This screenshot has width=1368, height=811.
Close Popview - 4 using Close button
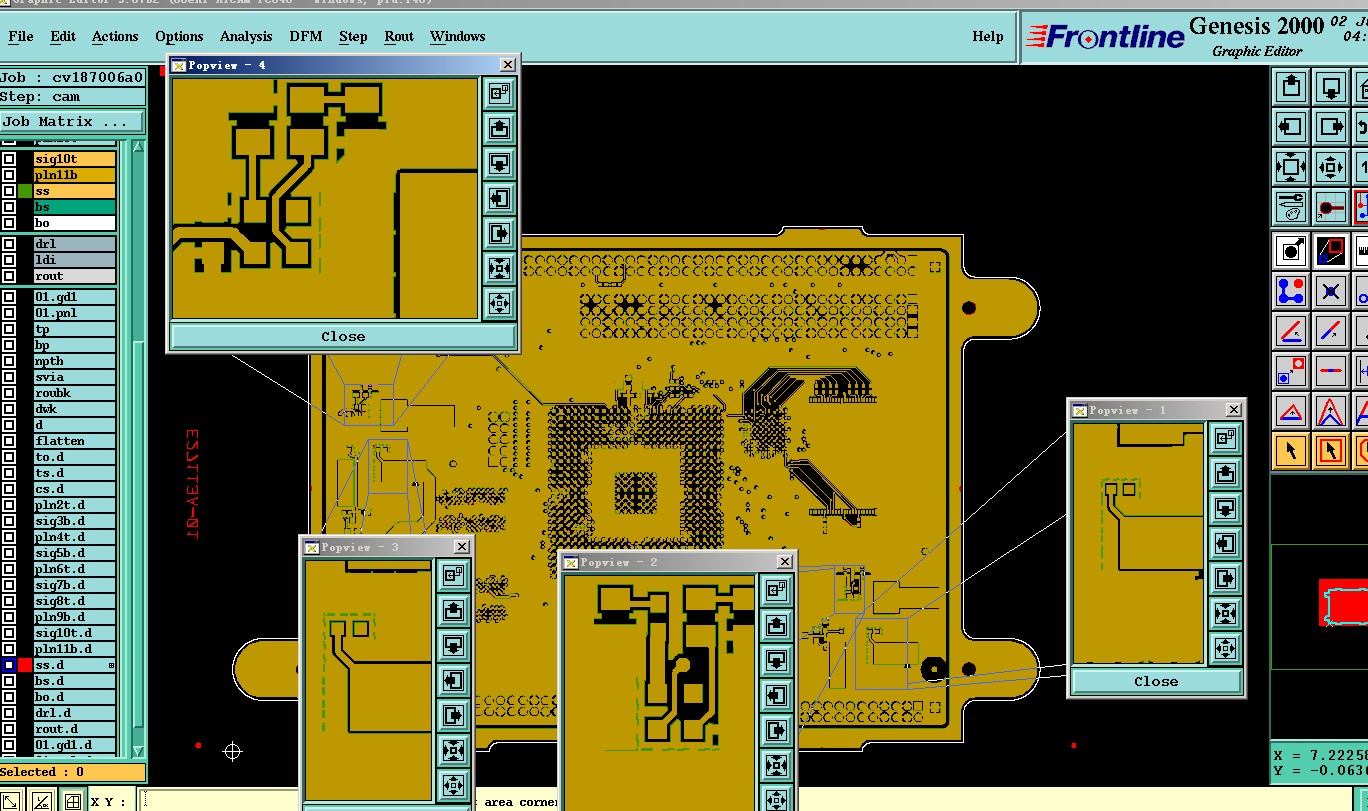[x=343, y=336]
